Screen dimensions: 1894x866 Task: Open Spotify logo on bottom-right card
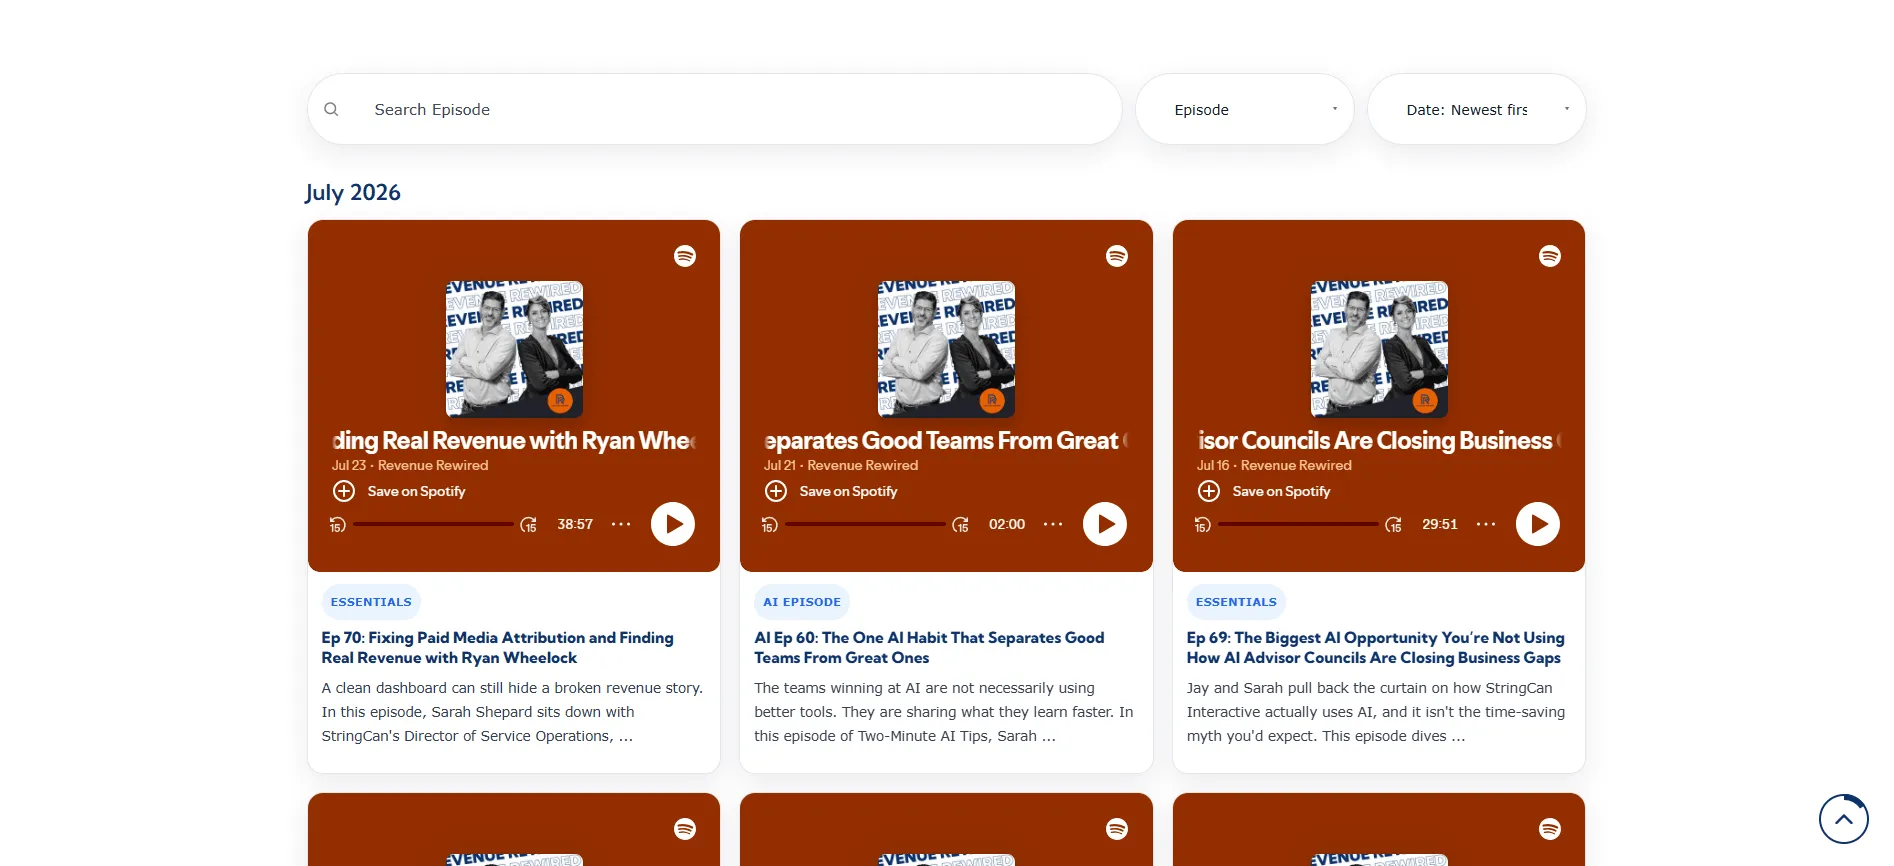(x=1550, y=829)
